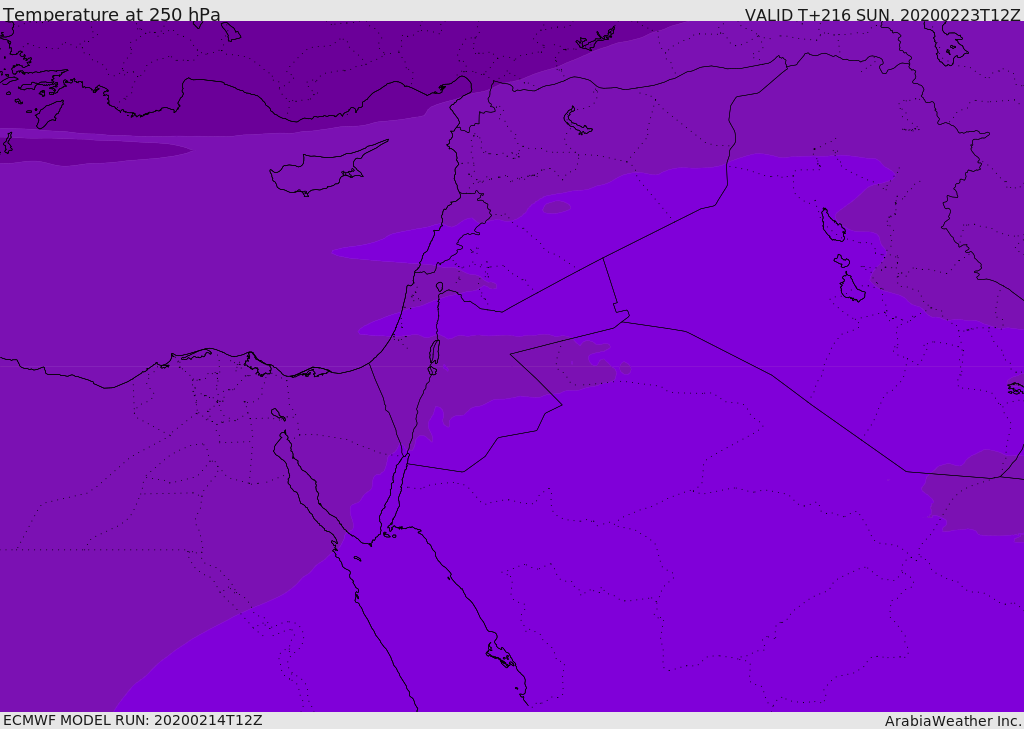
Task: Click the Dead Sea outline on the map
Action: click(x=434, y=356)
